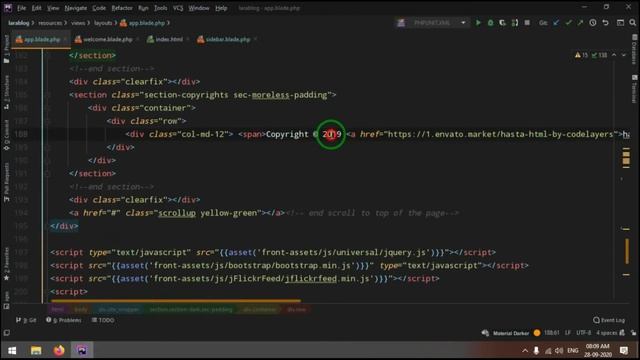The image size is (640, 360).
Task: Close the app.blade.php tab
Action: 65,40
